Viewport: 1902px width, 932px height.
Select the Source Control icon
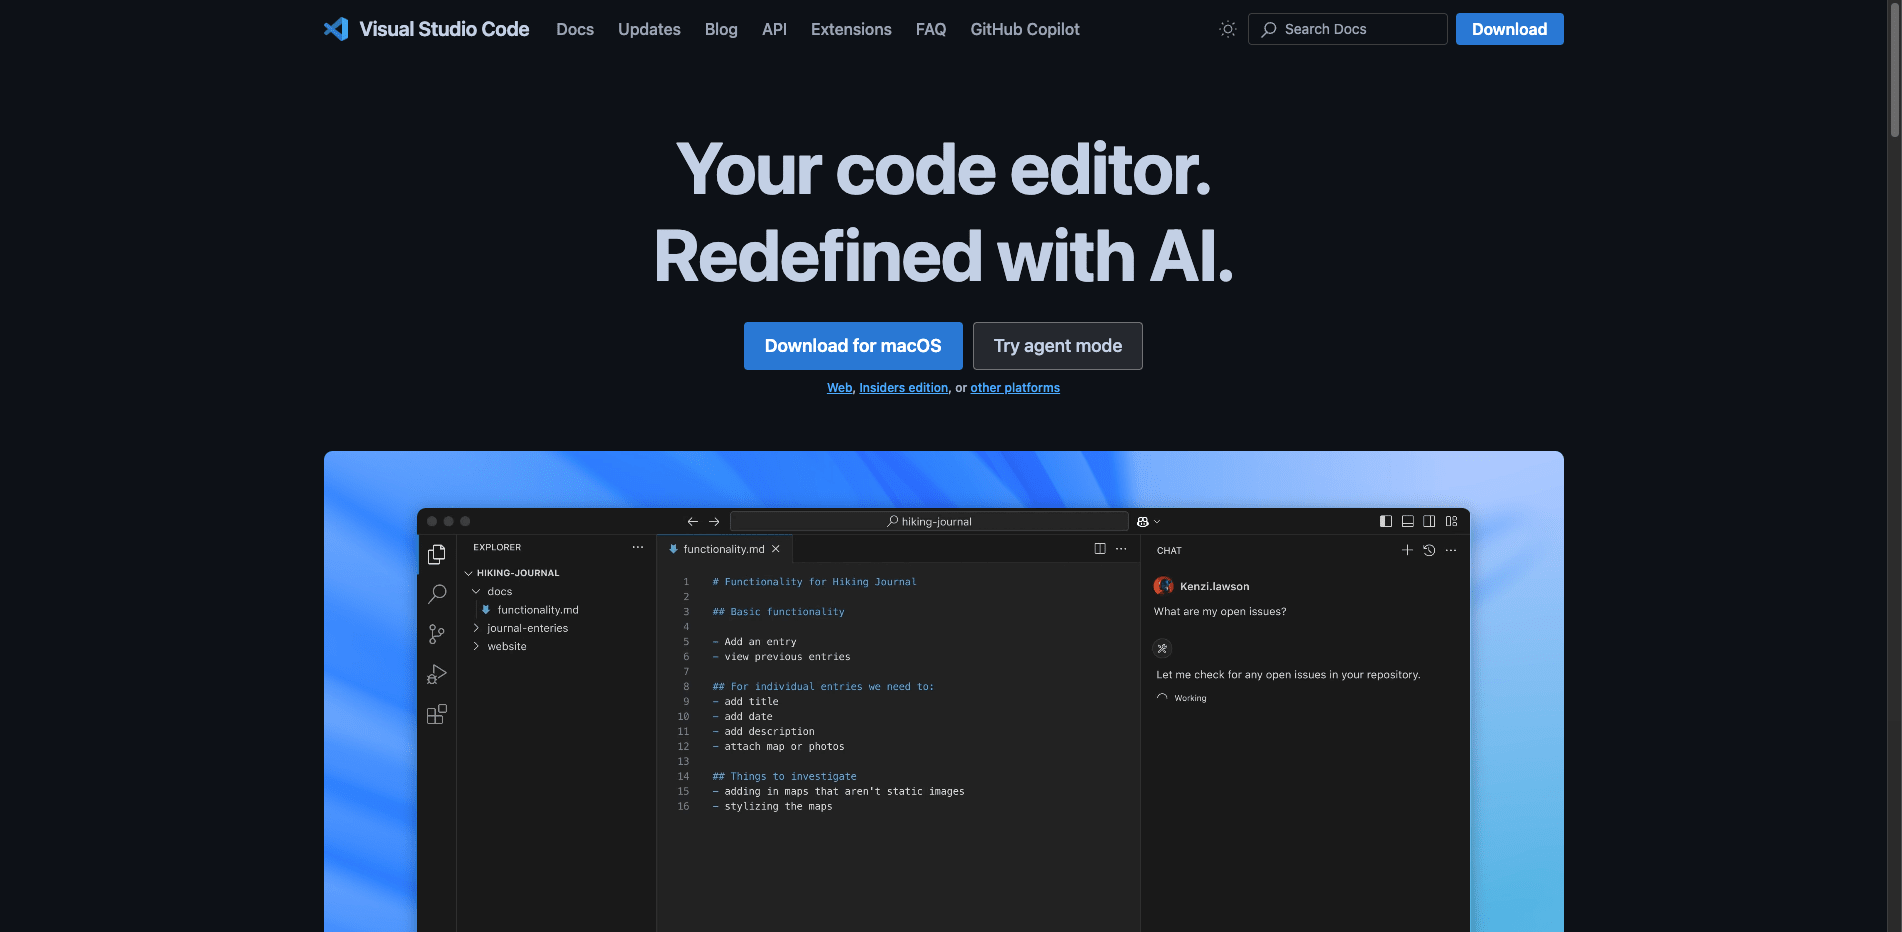click(436, 634)
